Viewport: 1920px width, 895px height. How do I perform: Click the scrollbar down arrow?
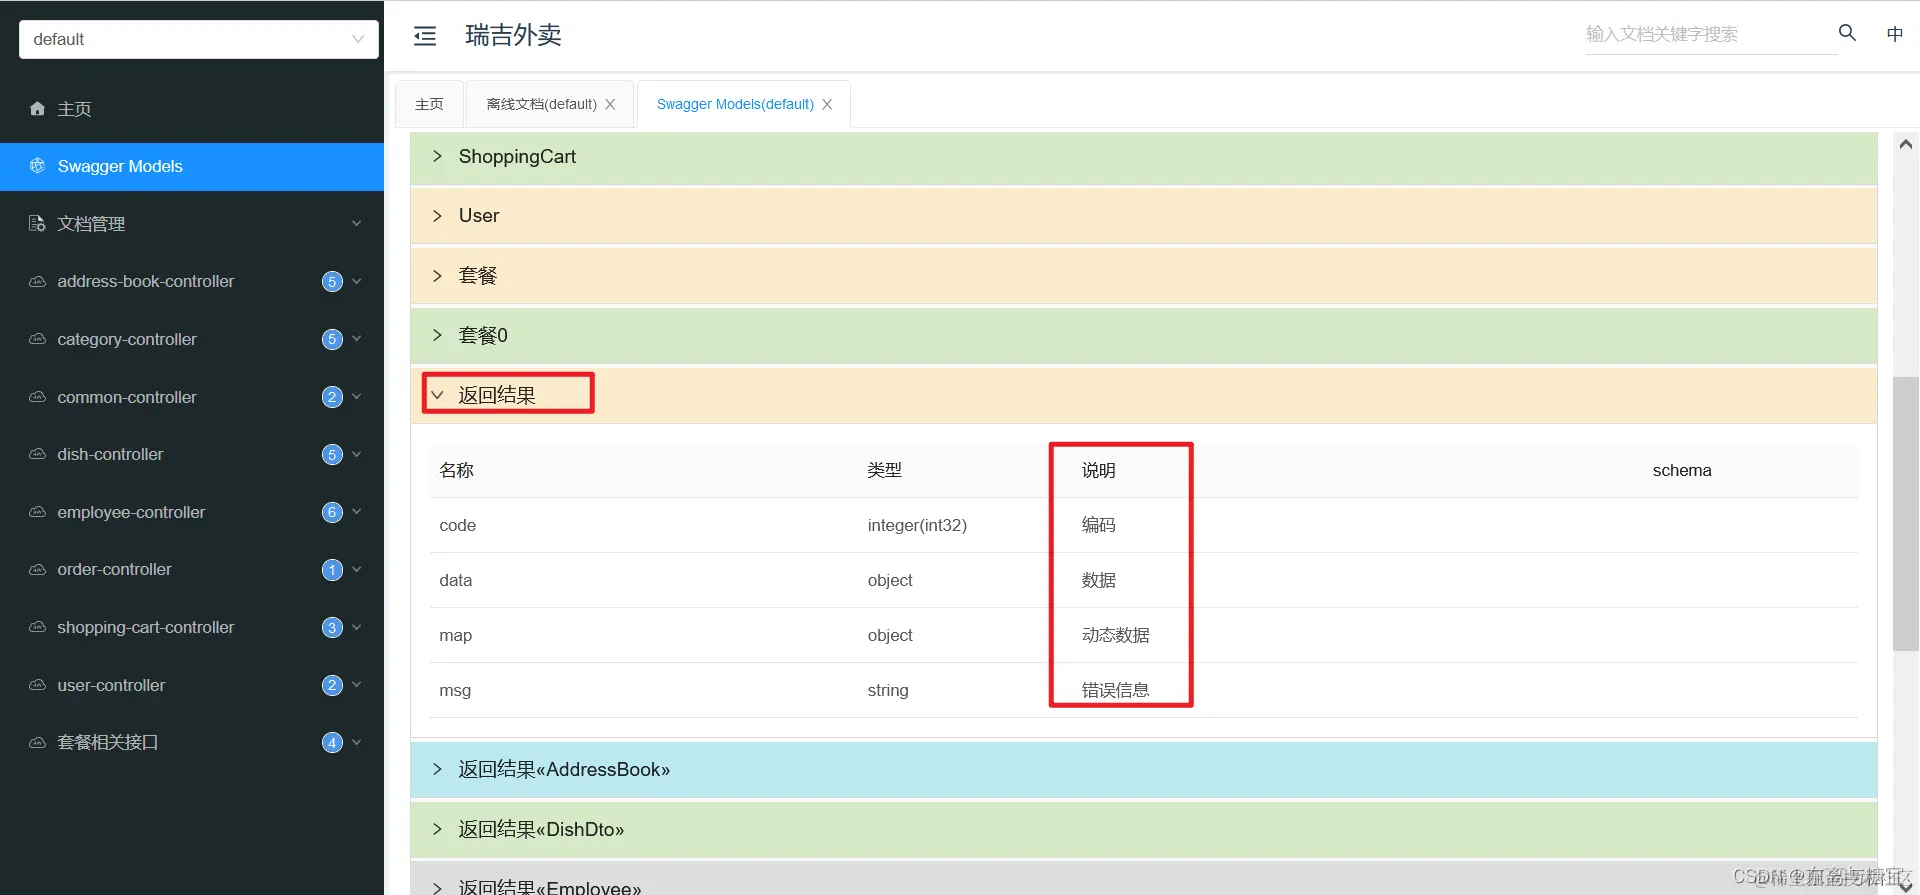click(x=1906, y=886)
